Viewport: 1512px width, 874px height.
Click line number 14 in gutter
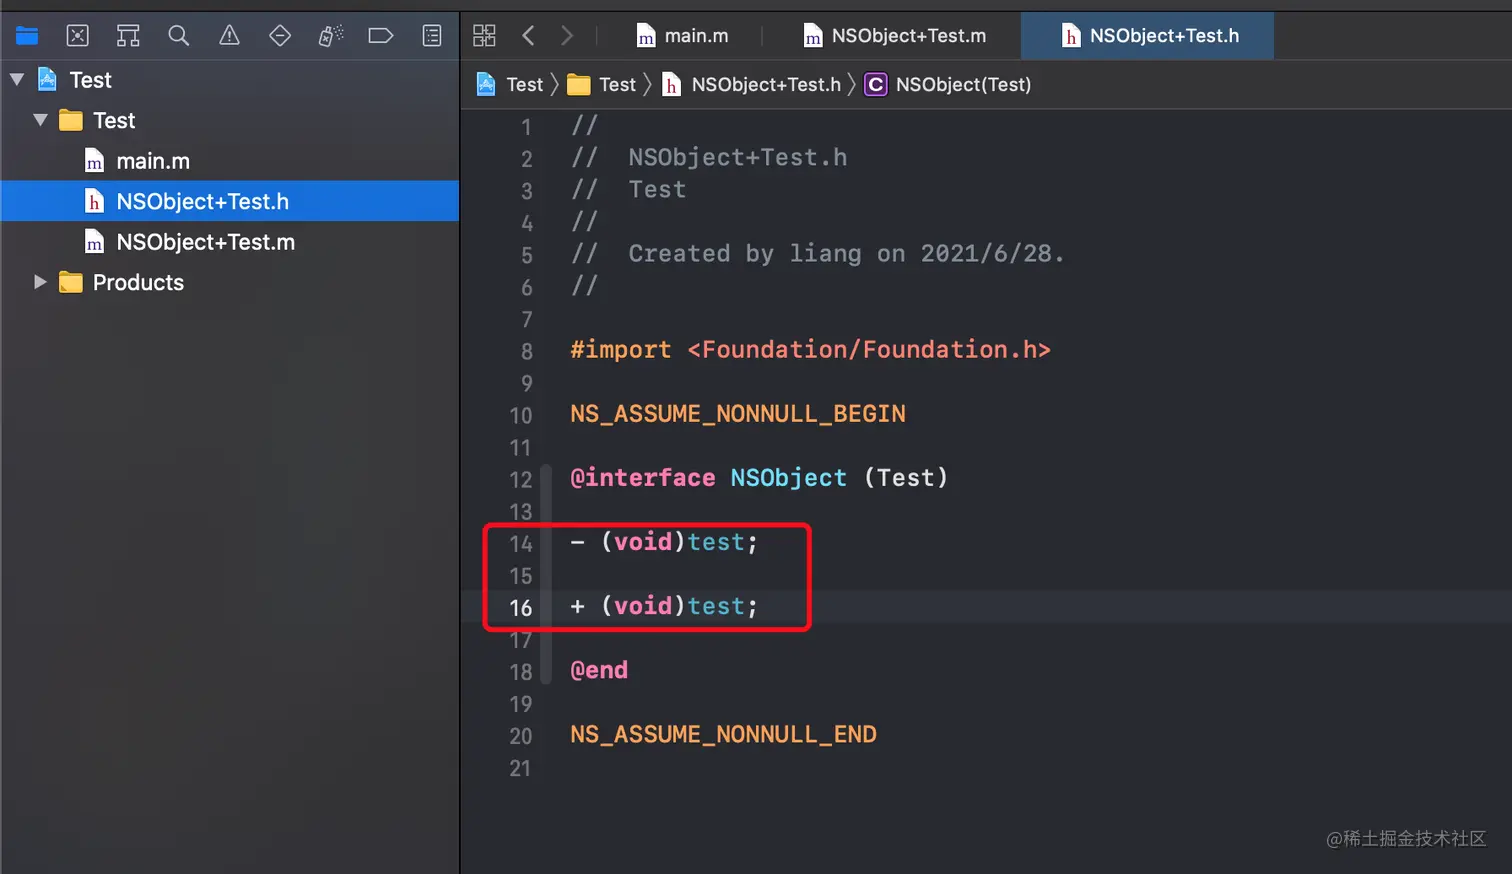pyautogui.click(x=520, y=544)
